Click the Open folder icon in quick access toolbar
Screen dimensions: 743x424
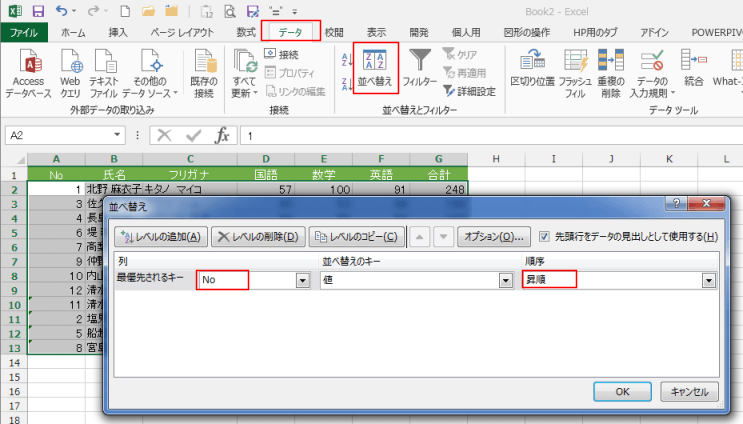point(148,11)
